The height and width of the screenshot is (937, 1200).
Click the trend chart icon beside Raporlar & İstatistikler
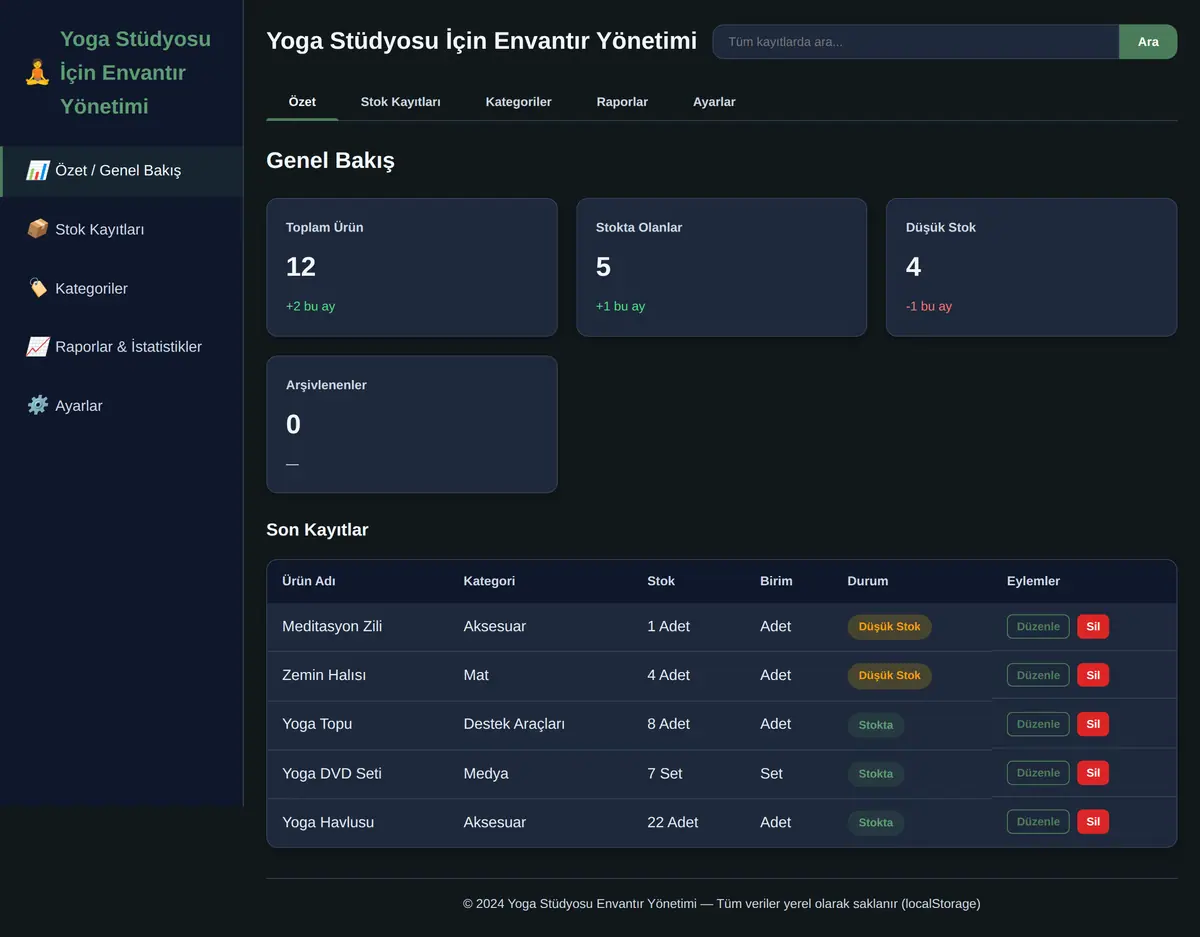(x=38, y=347)
